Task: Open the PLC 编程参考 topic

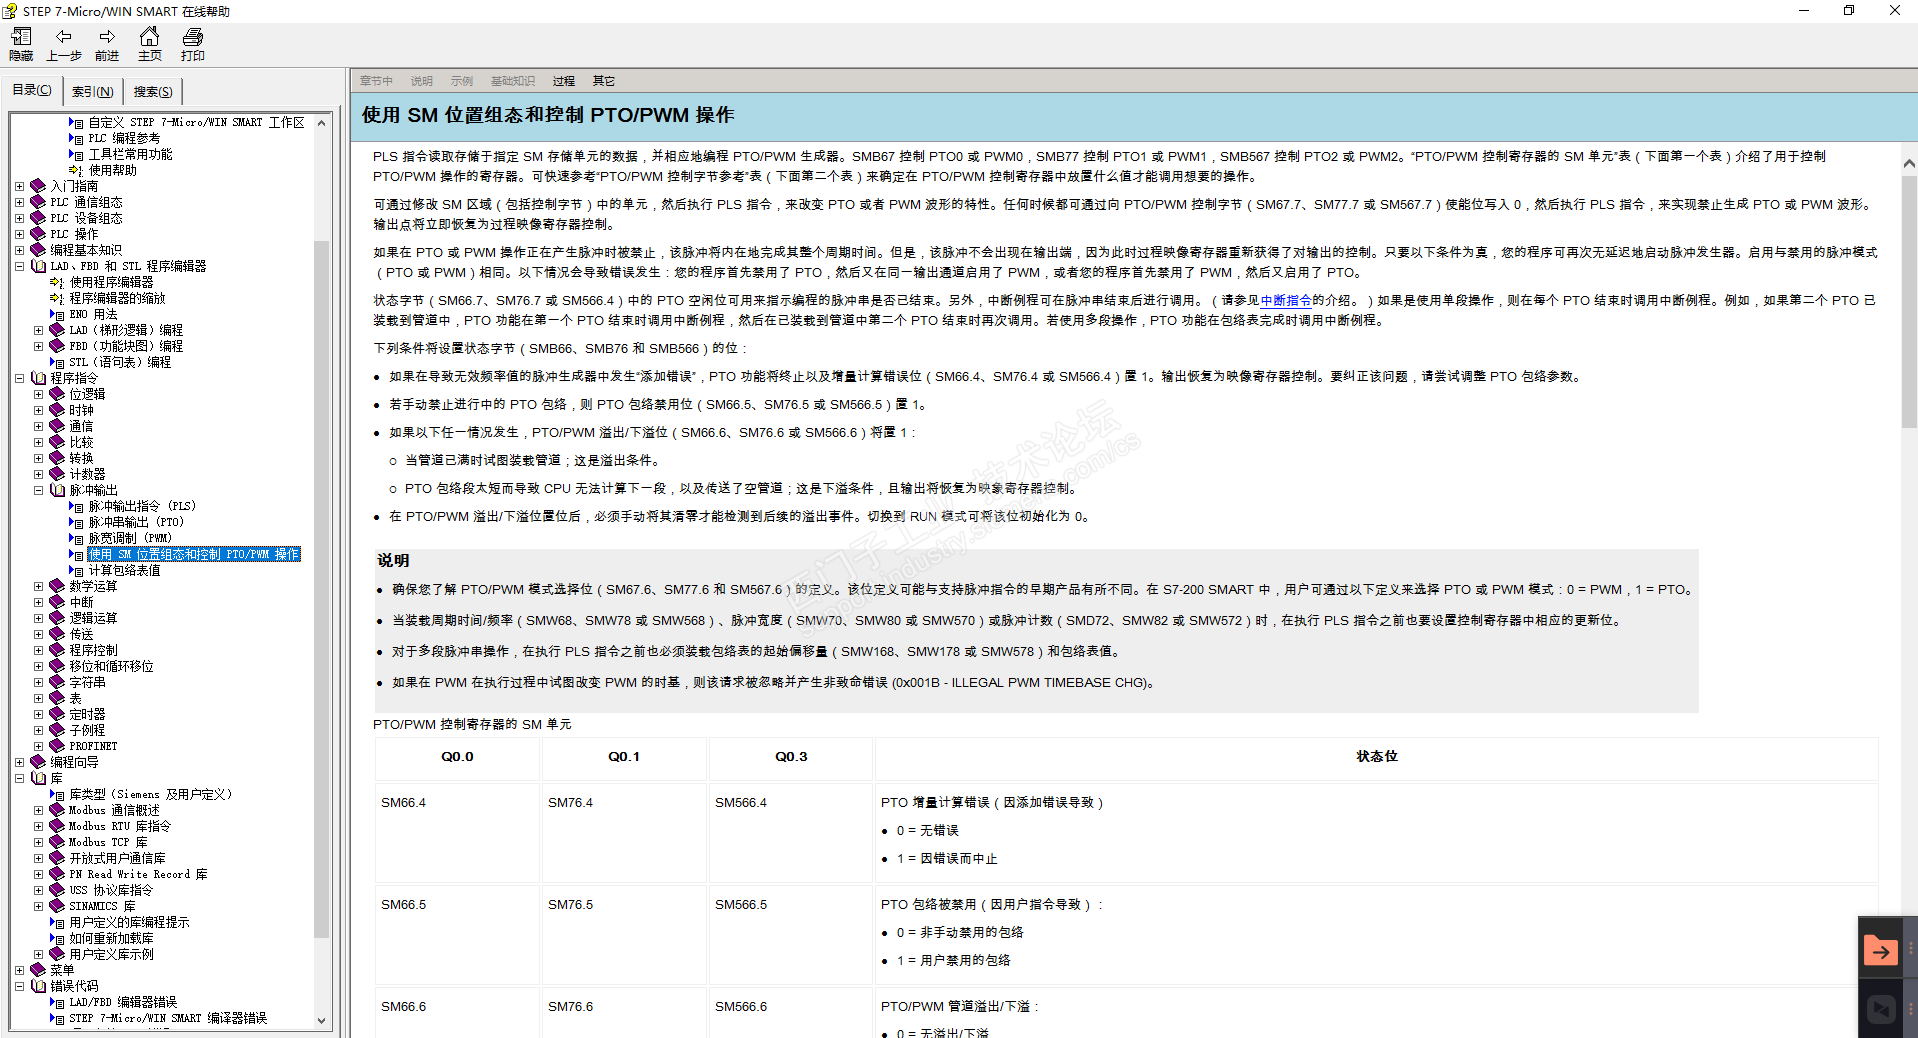Action: point(124,138)
